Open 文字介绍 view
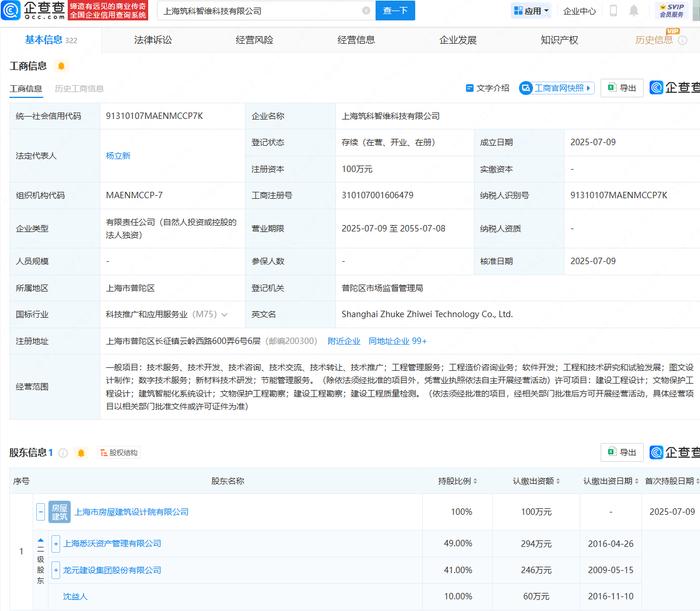This screenshot has width=700, height=611. click(487, 88)
